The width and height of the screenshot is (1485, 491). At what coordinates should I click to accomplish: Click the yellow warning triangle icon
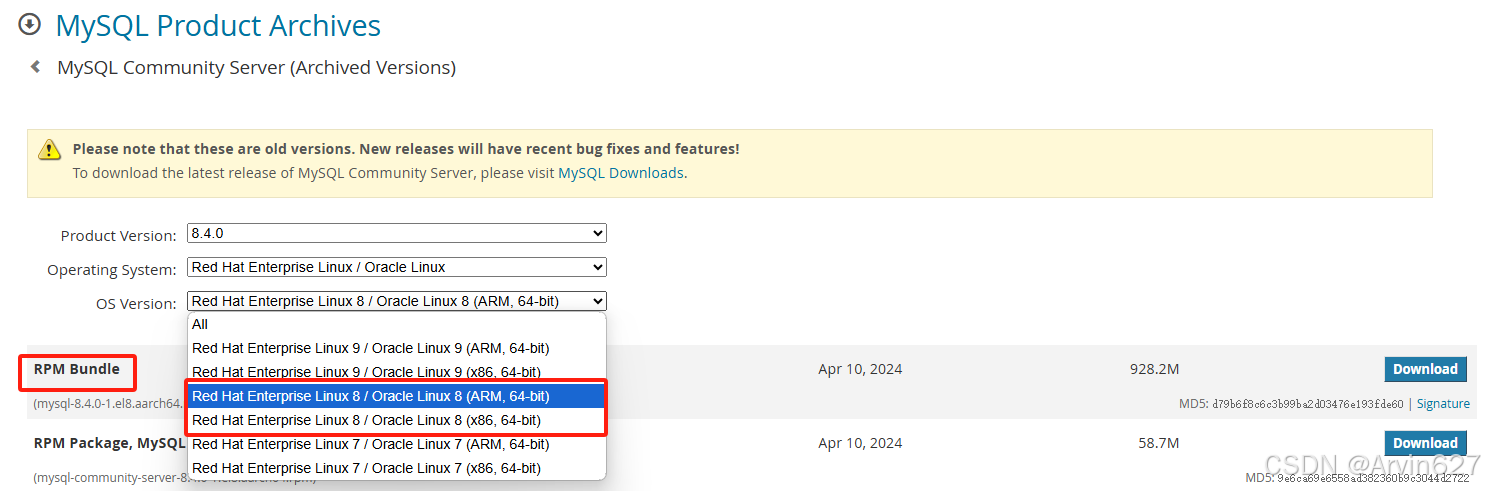(x=49, y=150)
